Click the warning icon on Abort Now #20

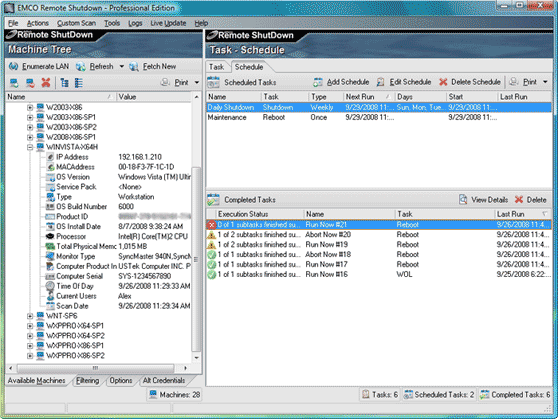[212, 235]
